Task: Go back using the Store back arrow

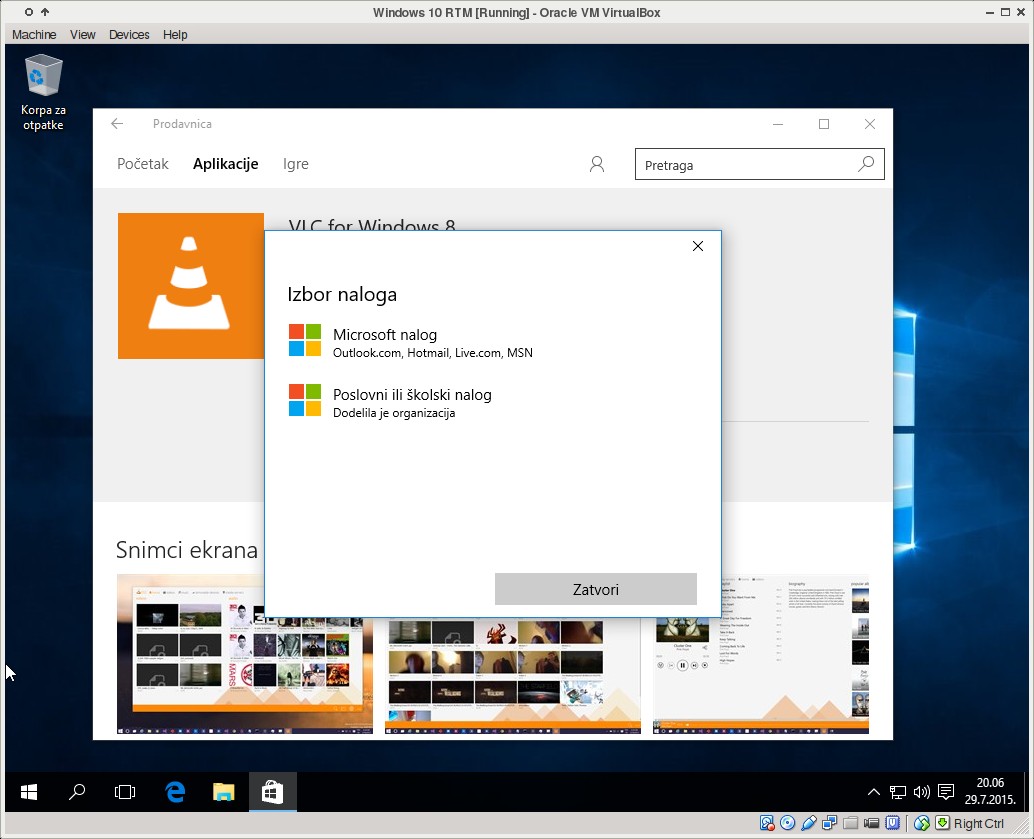Action: click(117, 124)
